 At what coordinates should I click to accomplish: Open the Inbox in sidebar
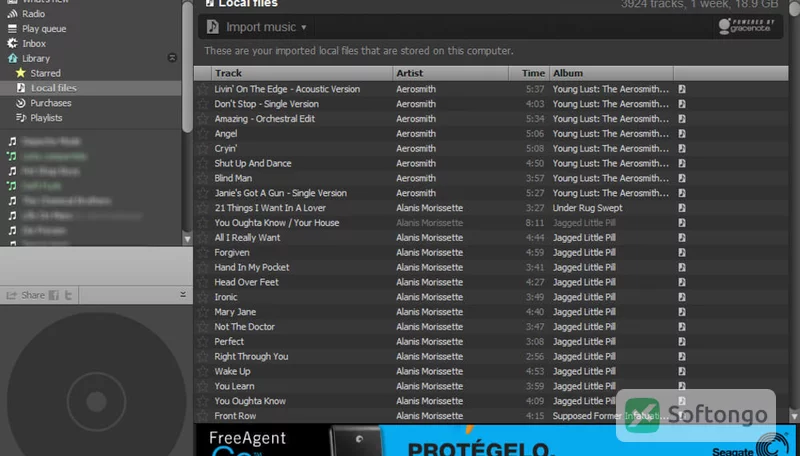(x=34, y=43)
